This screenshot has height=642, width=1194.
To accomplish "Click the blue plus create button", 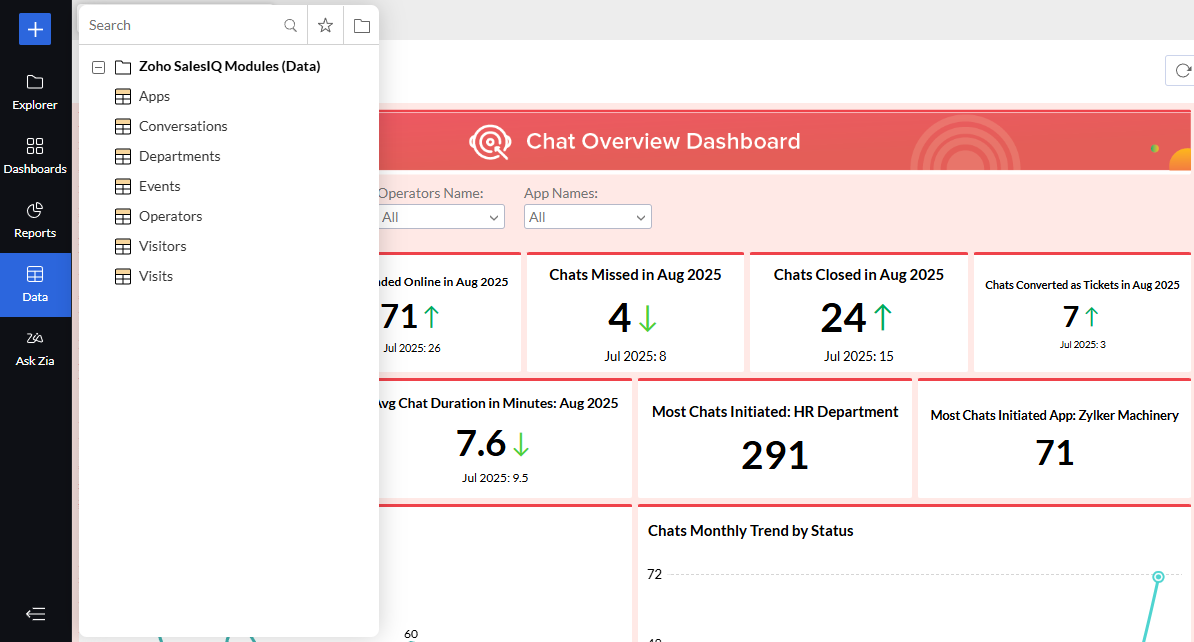I will (x=35, y=30).
